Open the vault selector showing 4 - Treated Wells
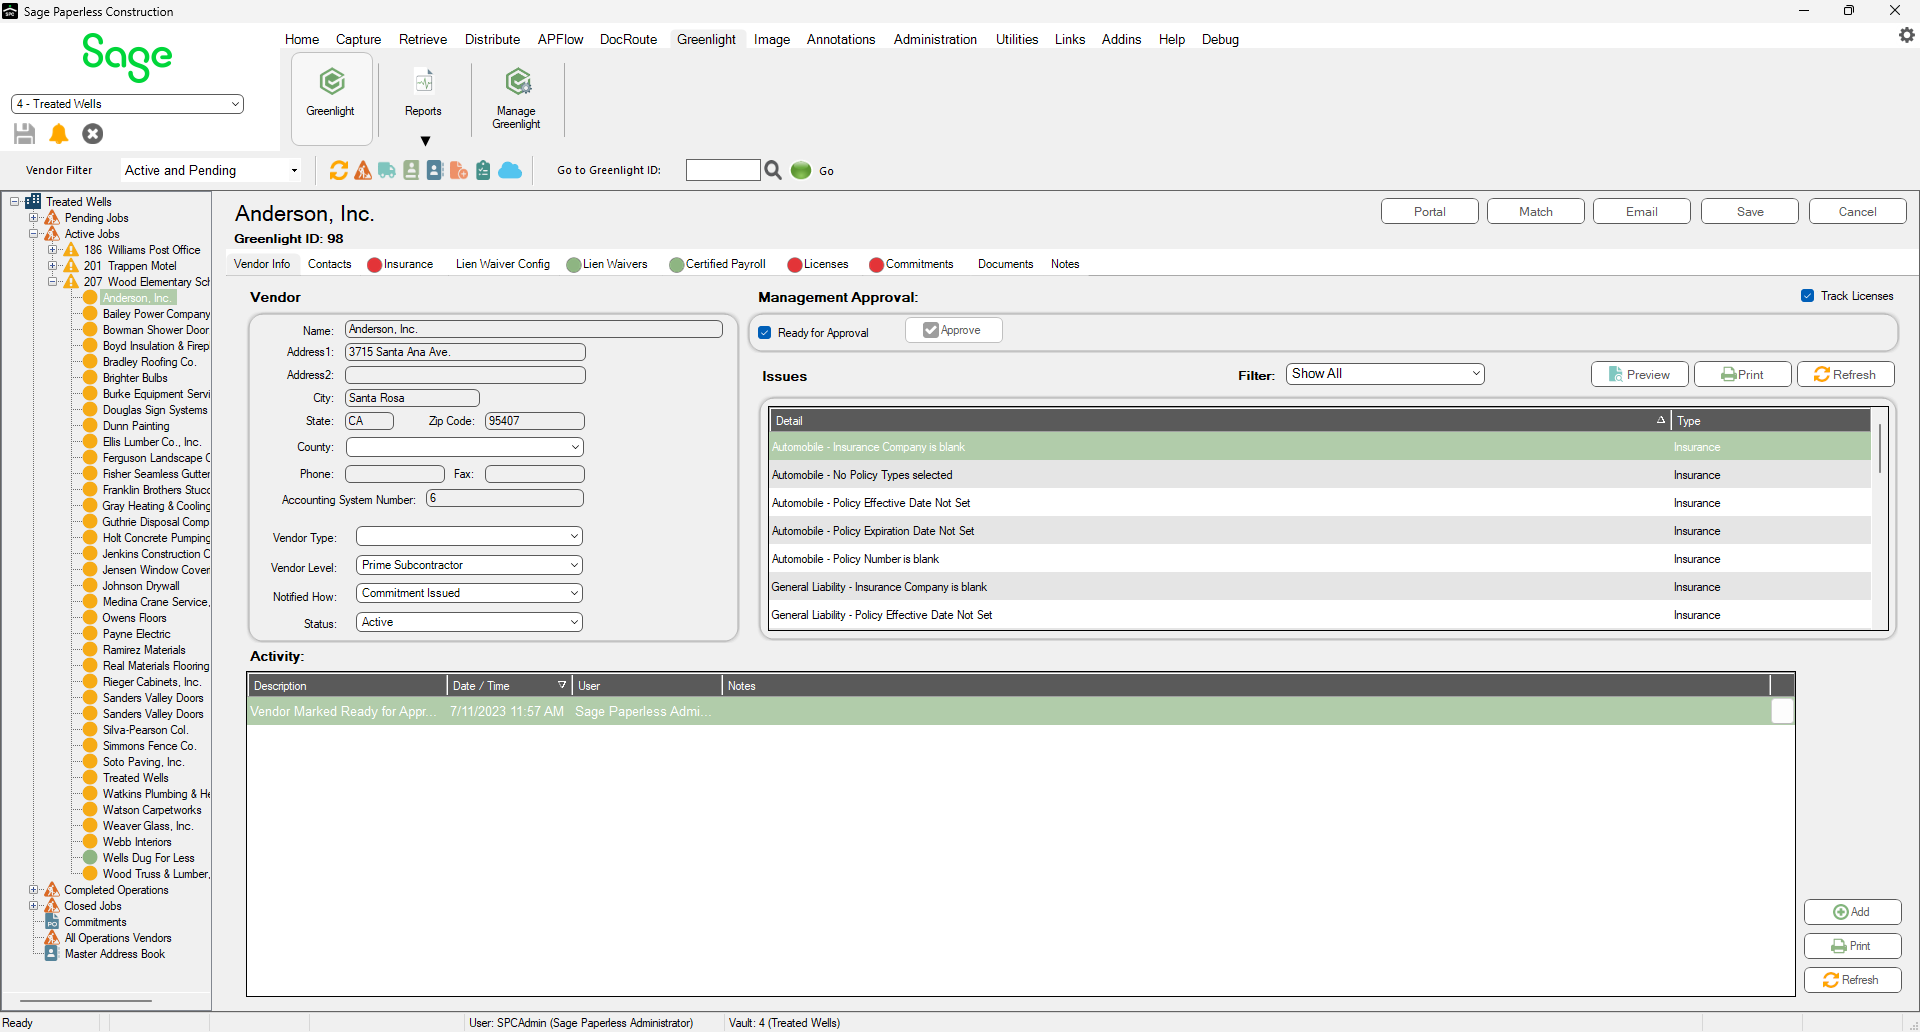The width and height of the screenshot is (1920, 1032). [x=127, y=104]
